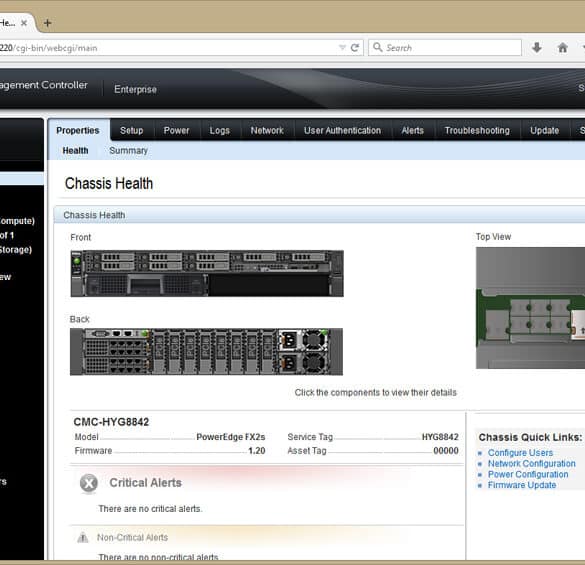Go to the browser home page icon
Viewport: 585px width, 565px height.
563,47
